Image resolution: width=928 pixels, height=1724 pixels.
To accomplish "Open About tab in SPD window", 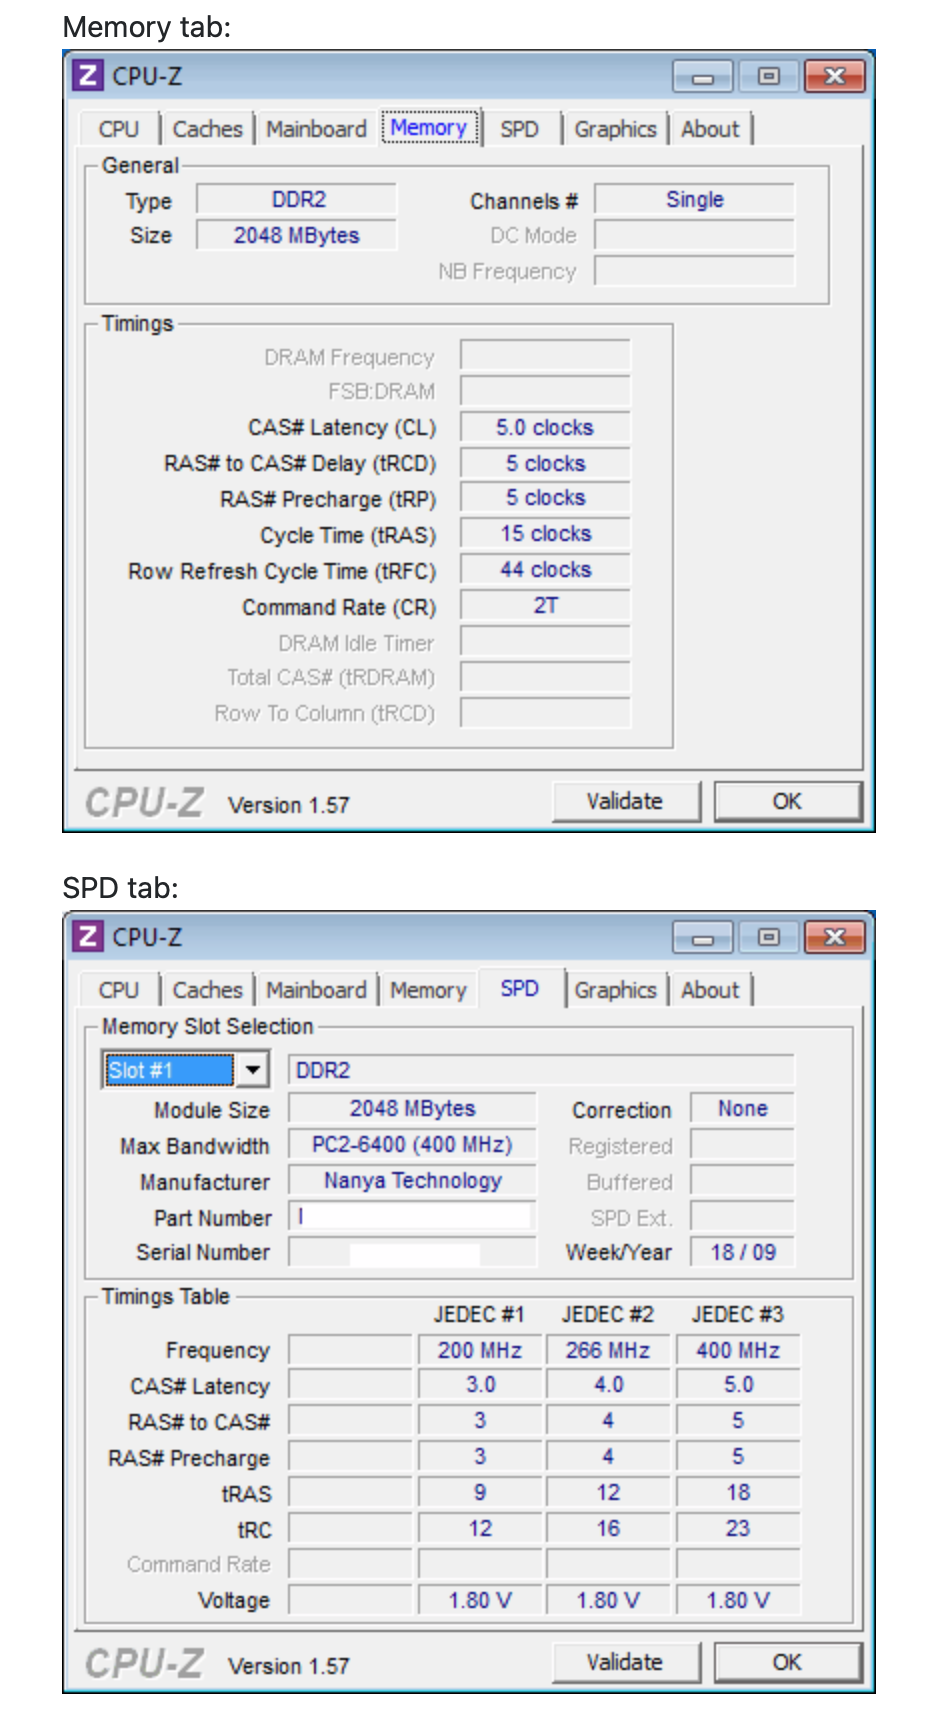I will [x=710, y=990].
